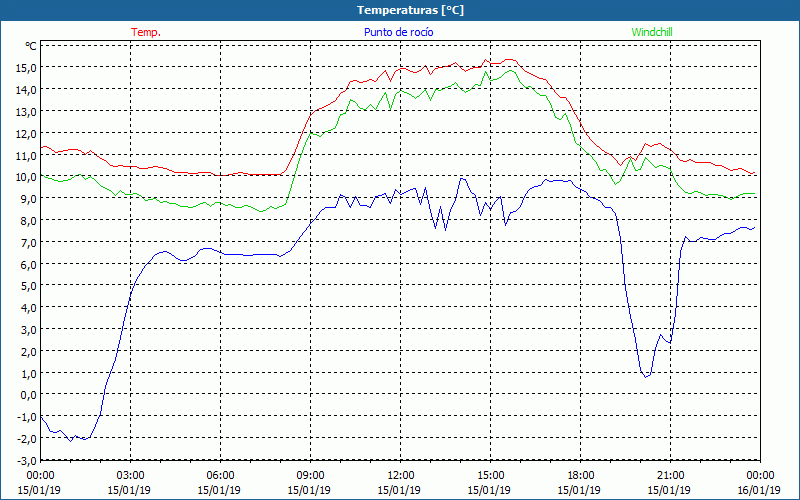Click the "2,0" y-axis value
This screenshot has height=500, width=800.
click(x=29, y=352)
